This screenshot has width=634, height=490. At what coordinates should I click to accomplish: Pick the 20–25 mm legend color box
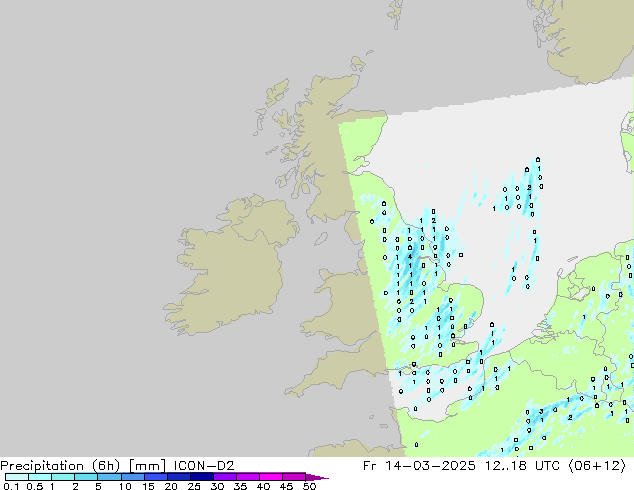click(179, 477)
